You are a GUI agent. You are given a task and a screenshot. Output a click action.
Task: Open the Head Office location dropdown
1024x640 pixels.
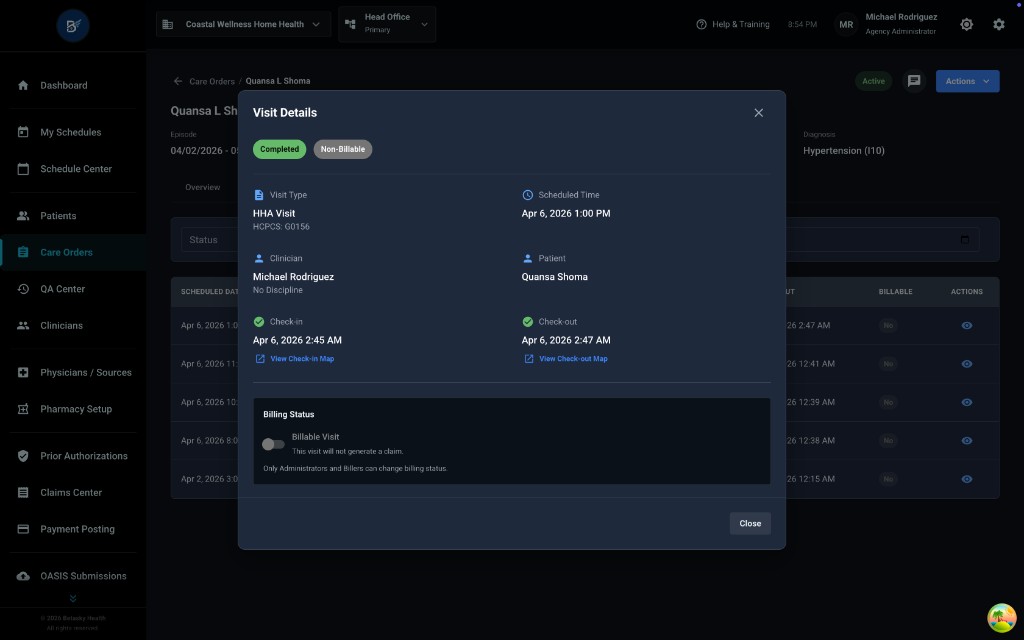pos(387,24)
